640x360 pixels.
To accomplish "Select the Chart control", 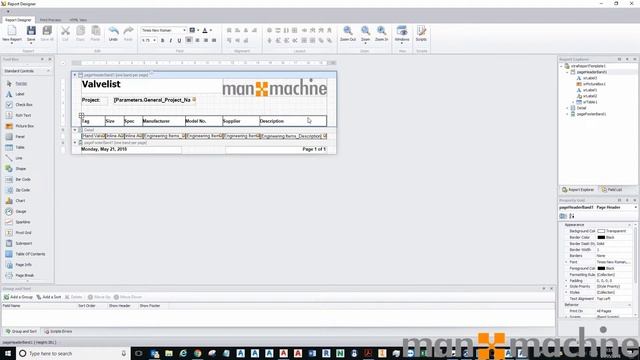I will click(20, 200).
